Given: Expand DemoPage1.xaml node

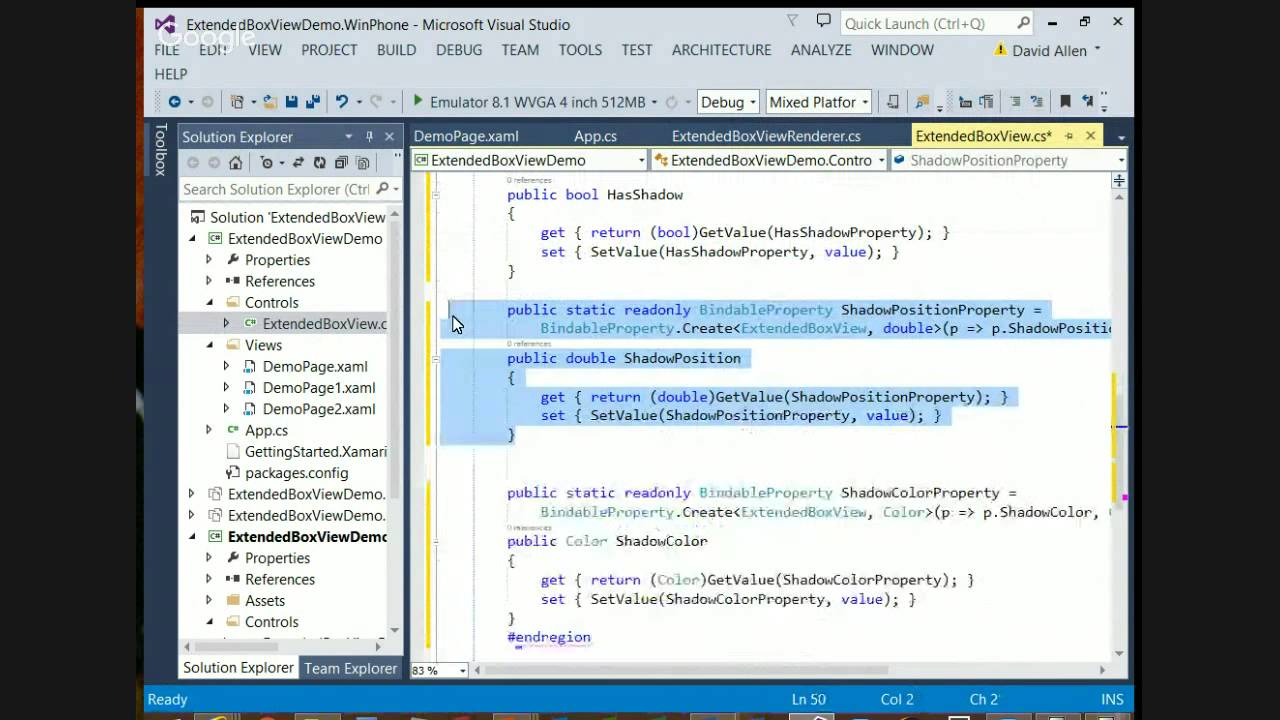Looking at the screenshot, I should [x=227, y=388].
